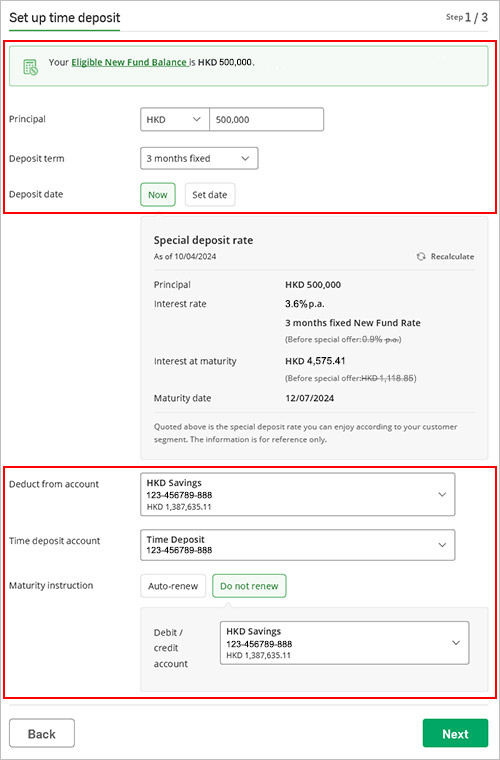The height and width of the screenshot is (760, 500).
Task: Click the Next button
Action: click(455, 733)
